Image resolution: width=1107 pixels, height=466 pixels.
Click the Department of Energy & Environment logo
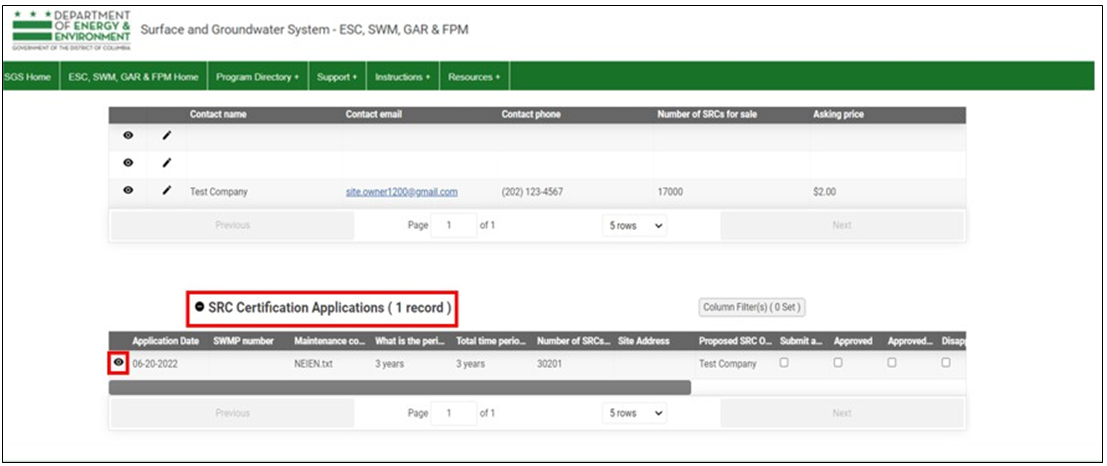(x=71, y=30)
